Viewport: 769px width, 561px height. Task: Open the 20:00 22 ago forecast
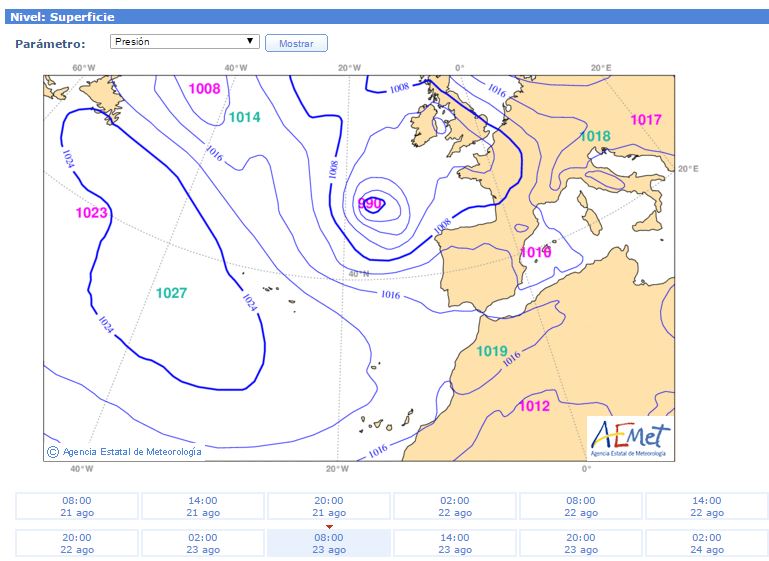(77, 543)
